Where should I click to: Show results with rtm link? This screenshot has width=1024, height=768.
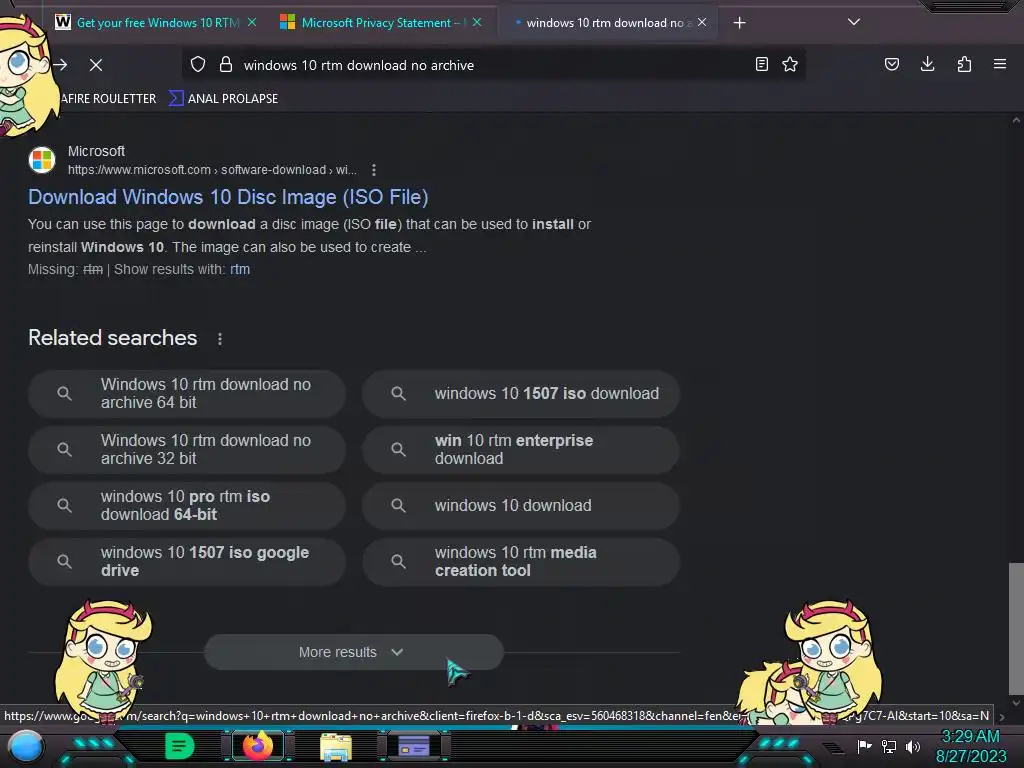240,269
